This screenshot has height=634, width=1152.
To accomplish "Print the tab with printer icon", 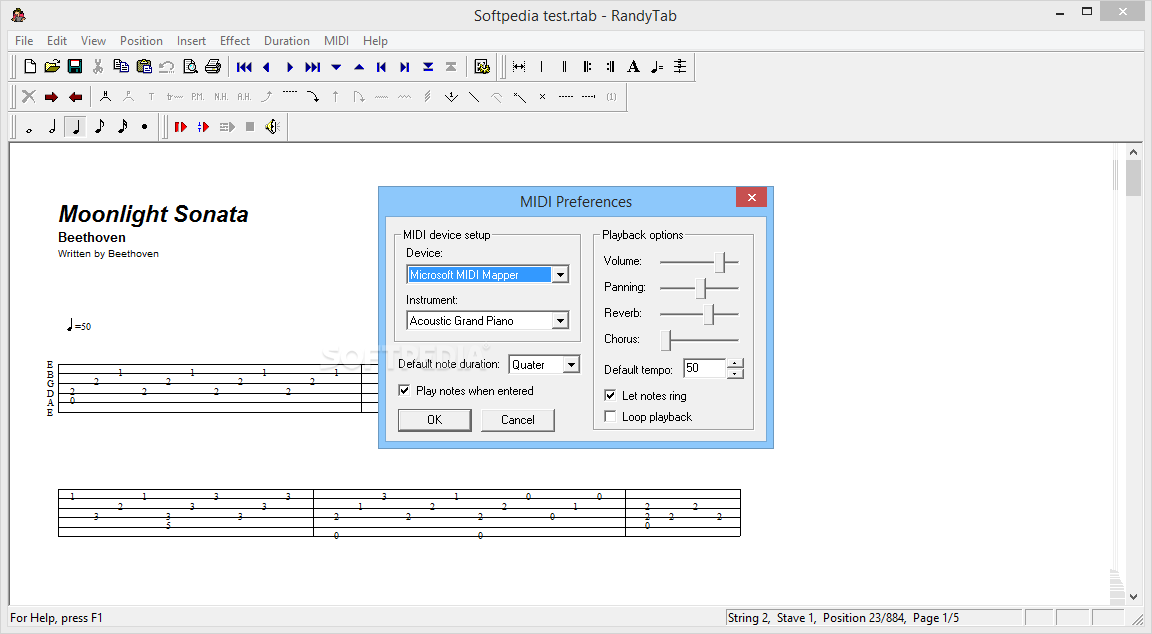I will point(213,67).
